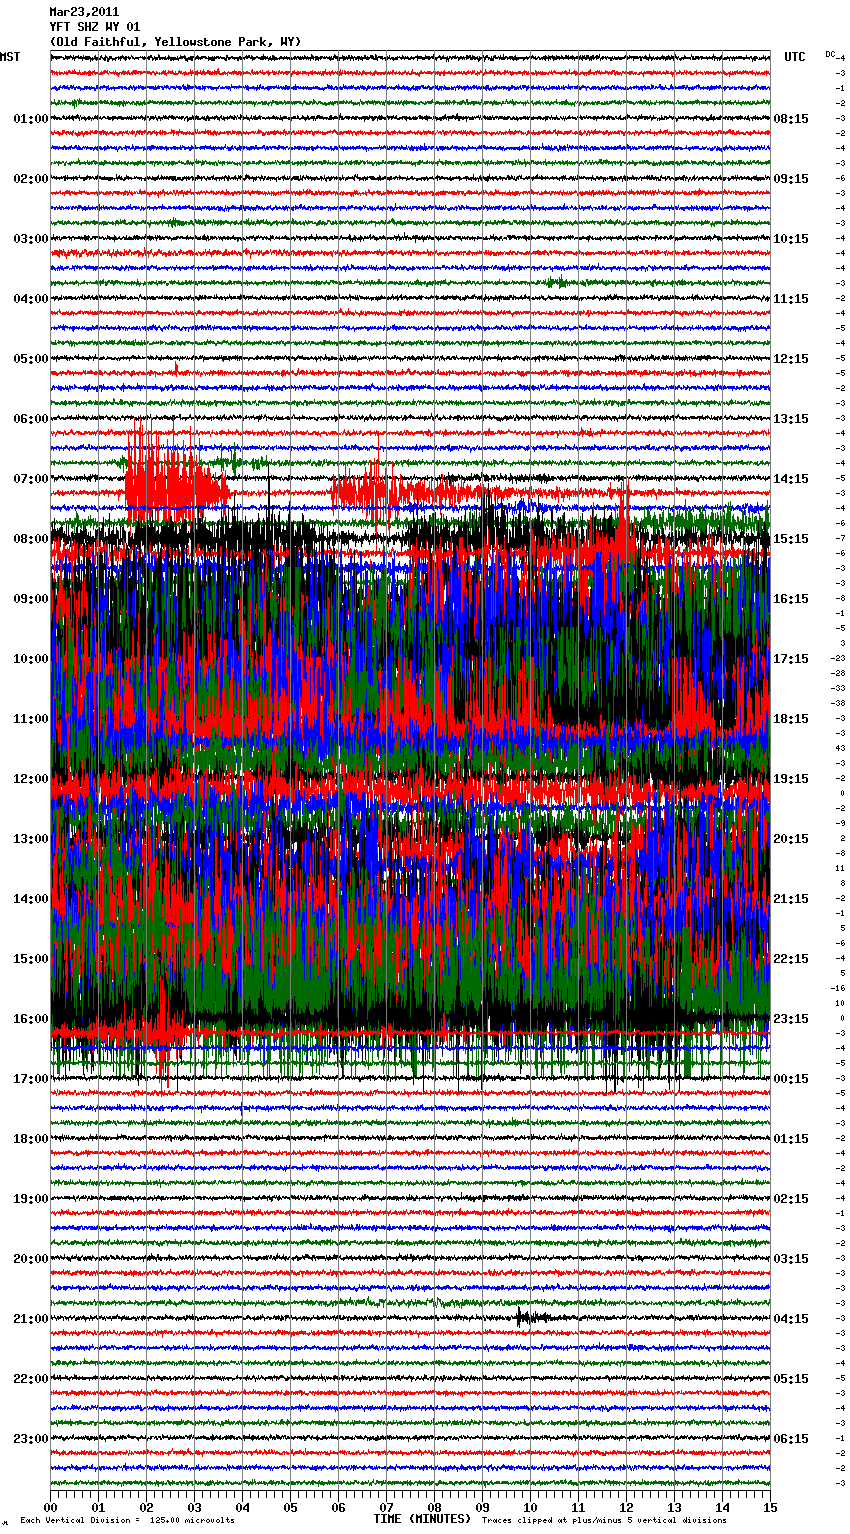The height and width of the screenshot is (1534, 850).
Task: Click the 10:00 MST time label
Action: pyautogui.click(x=31, y=659)
